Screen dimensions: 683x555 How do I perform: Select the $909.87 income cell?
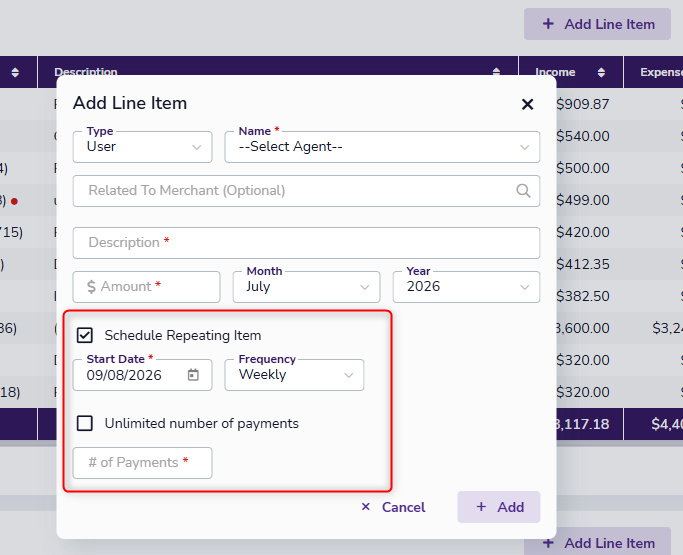(x=582, y=104)
